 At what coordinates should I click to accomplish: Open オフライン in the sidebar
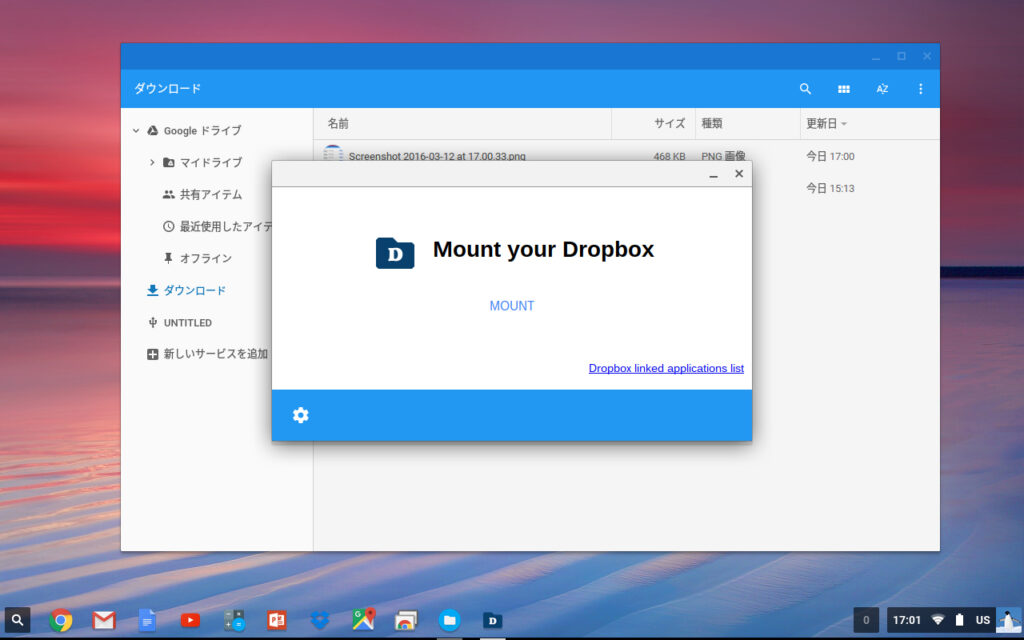[x=197, y=258]
